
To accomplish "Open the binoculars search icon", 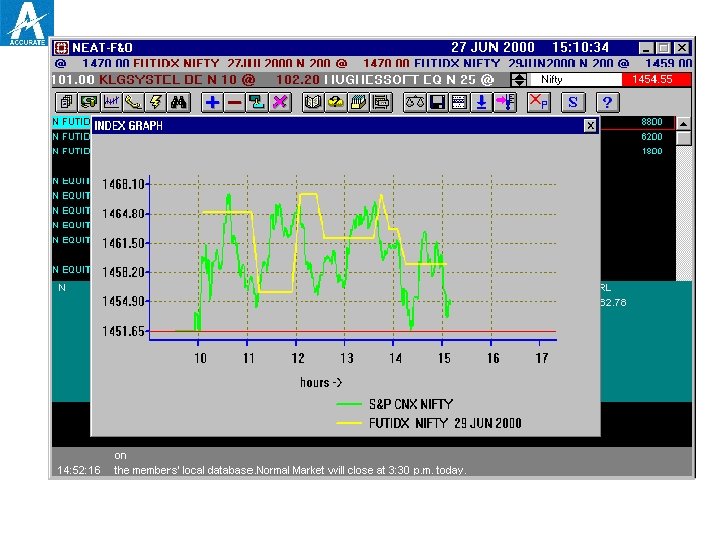I will click(178, 102).
